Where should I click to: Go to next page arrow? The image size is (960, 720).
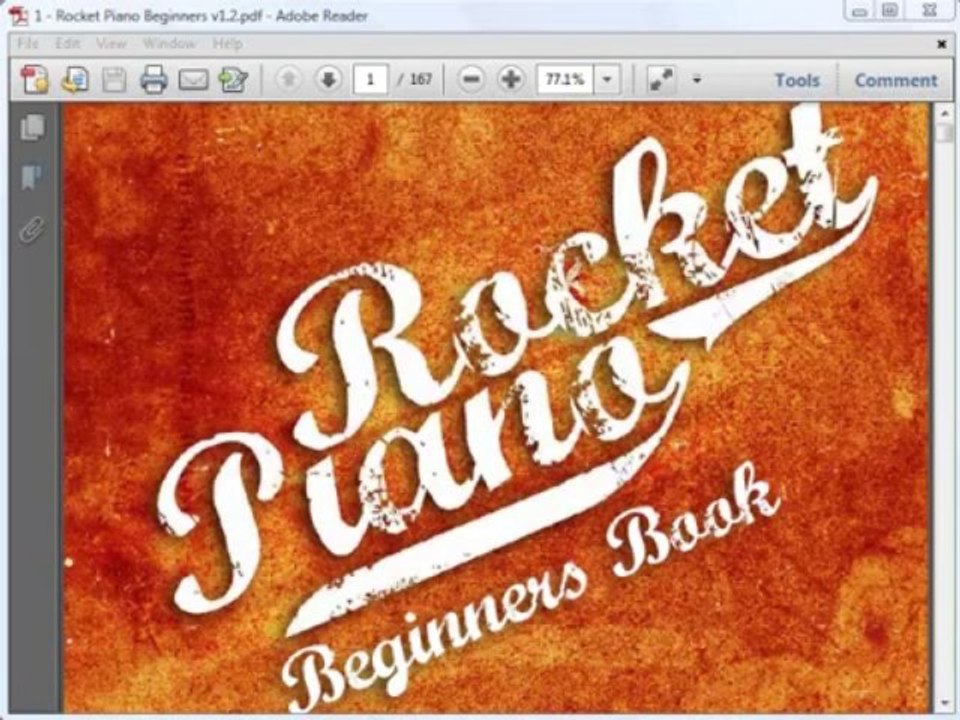(329, 79)
